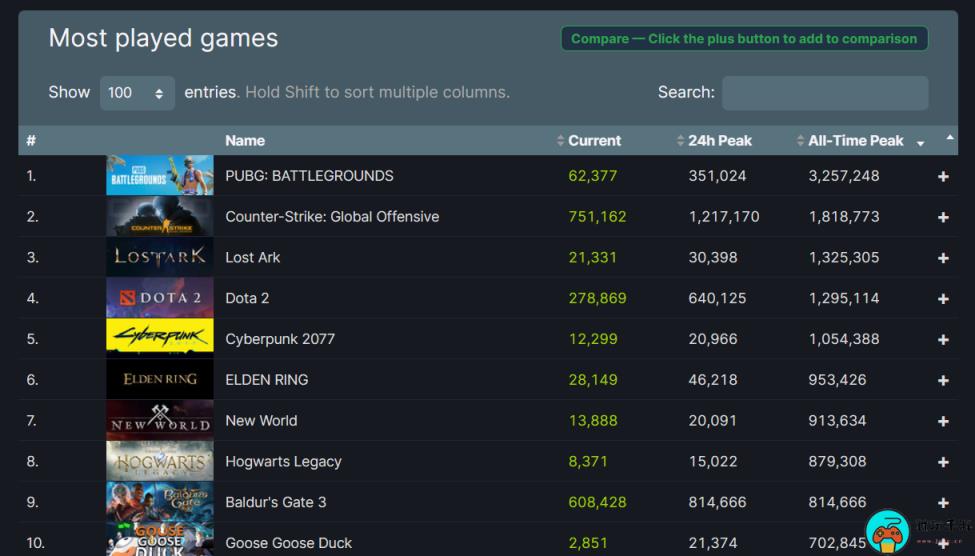Viewport: 975px width, 556px height.
Task: Open the Lost Ark game link
Action: (252, 257)
